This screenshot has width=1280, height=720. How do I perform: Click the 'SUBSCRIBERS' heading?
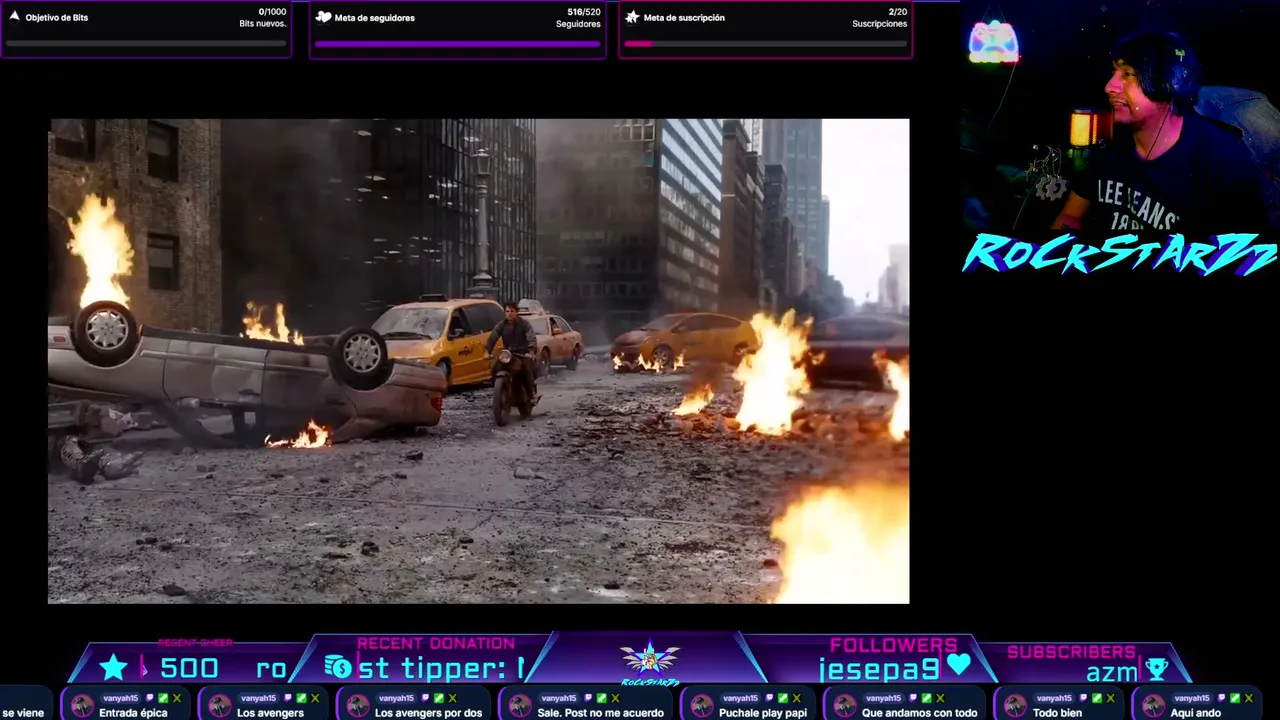click(x=1071, y=652)
